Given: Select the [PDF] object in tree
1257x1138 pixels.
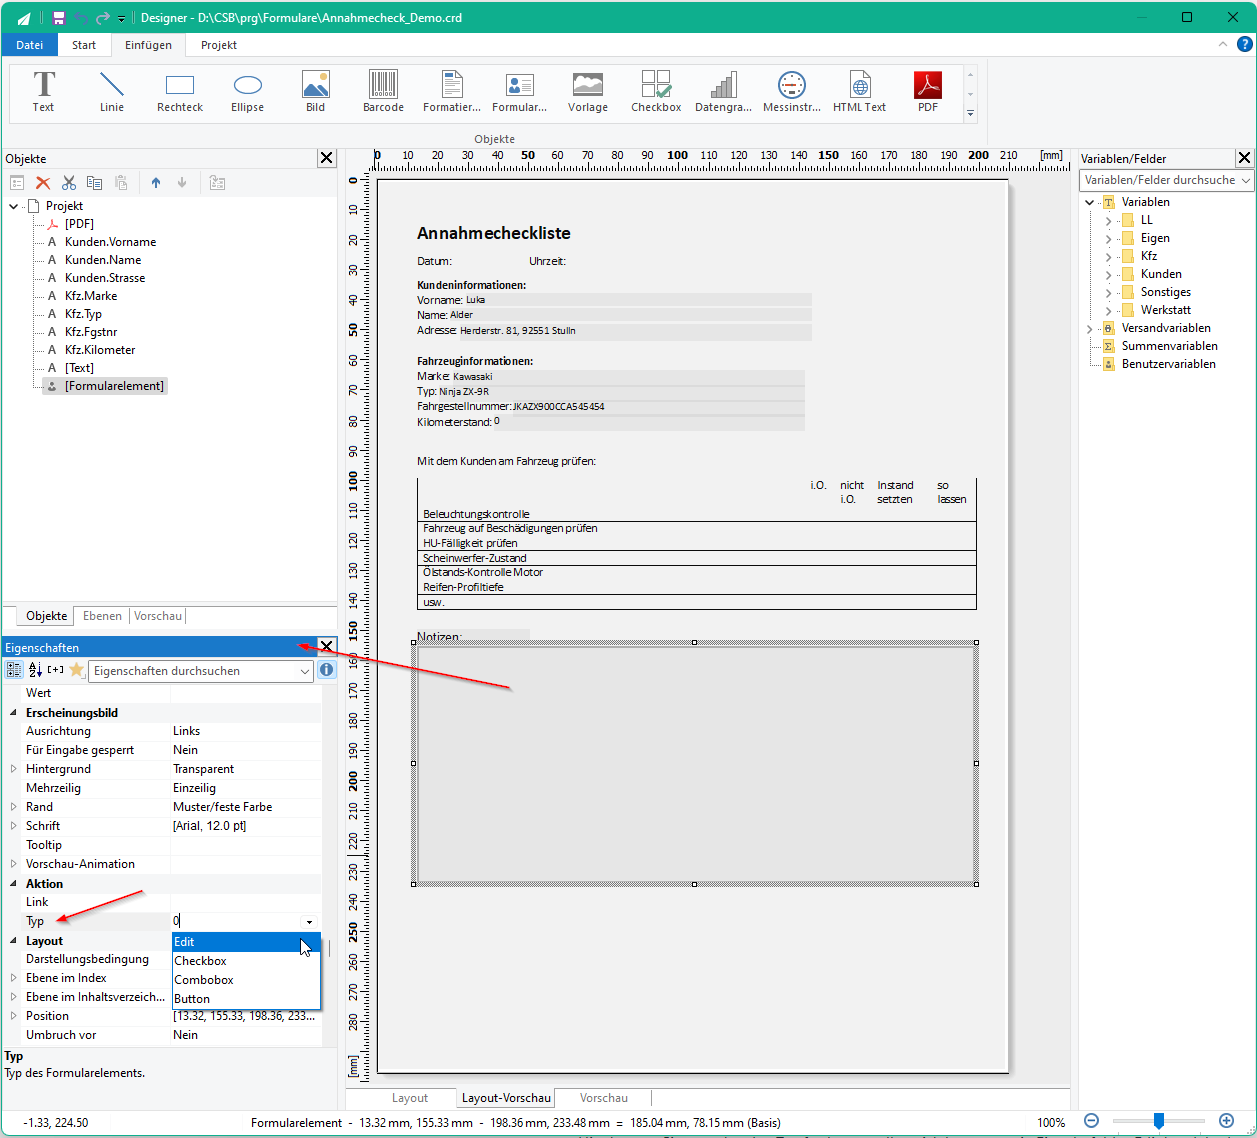Looking at the screenshot, I should 79,224.
